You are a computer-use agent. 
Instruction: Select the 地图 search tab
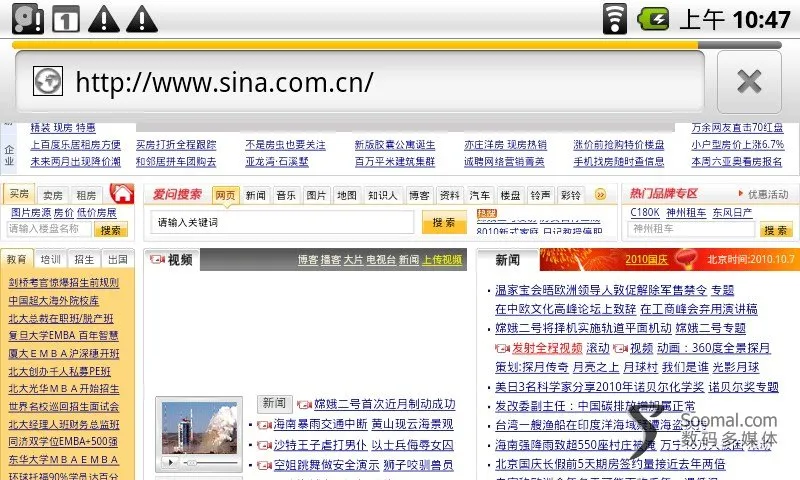click(x=347, y=195)
